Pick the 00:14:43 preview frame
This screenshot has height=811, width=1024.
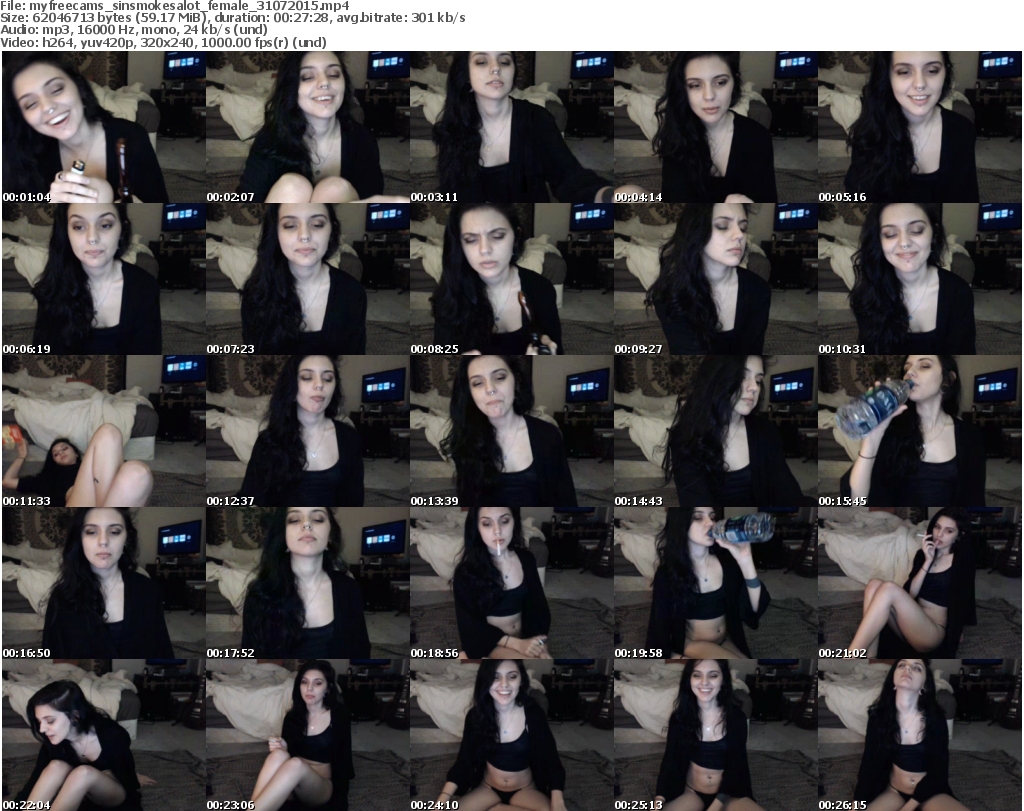point(716,432)
